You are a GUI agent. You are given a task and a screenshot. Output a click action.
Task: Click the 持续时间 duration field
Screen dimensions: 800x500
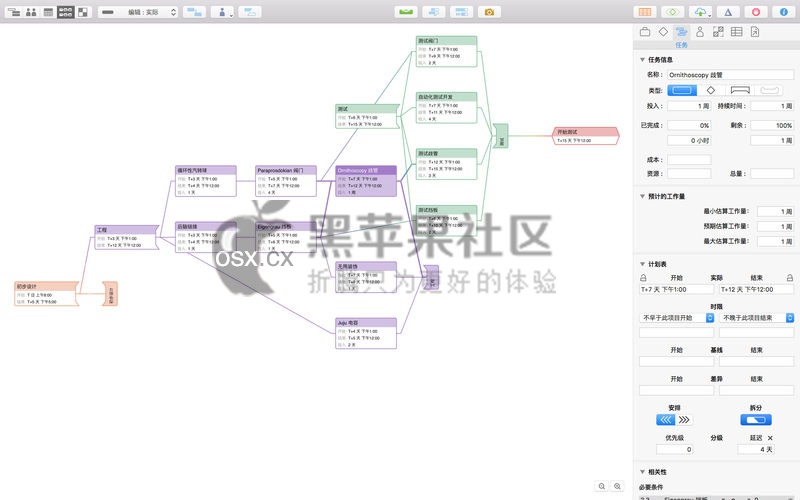pyautogui.click(x=772, y=106)
